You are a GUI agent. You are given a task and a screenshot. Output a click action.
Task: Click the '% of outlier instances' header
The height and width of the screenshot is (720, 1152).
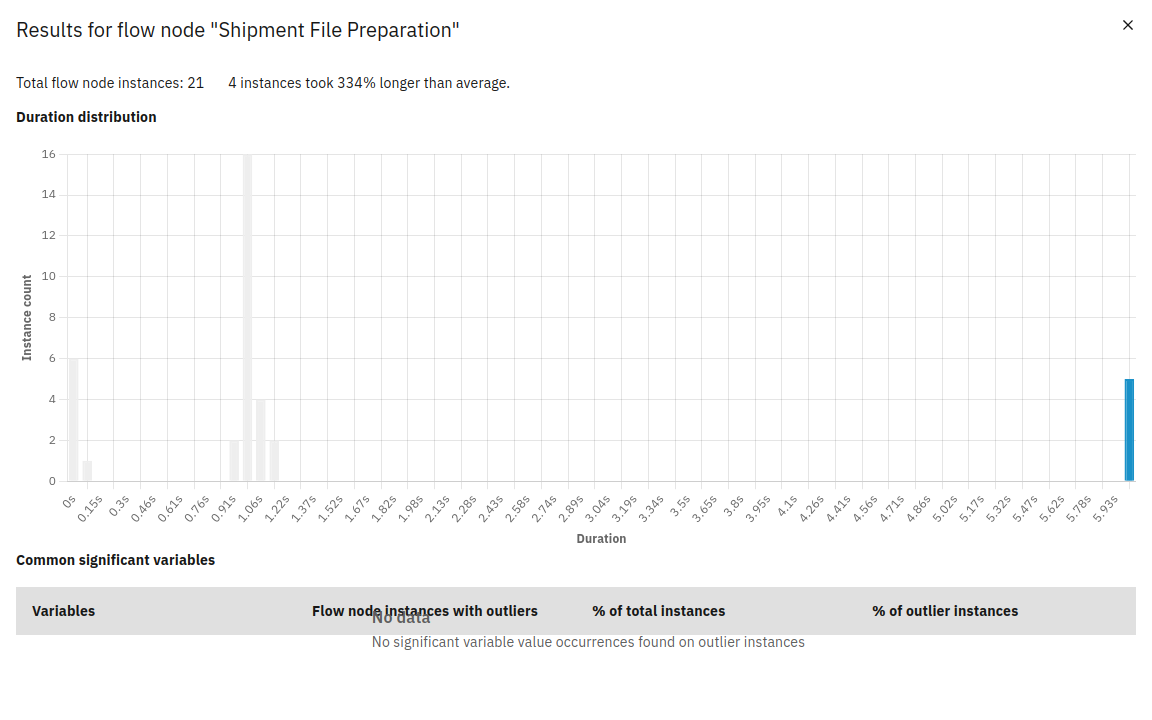click(944, 611)
